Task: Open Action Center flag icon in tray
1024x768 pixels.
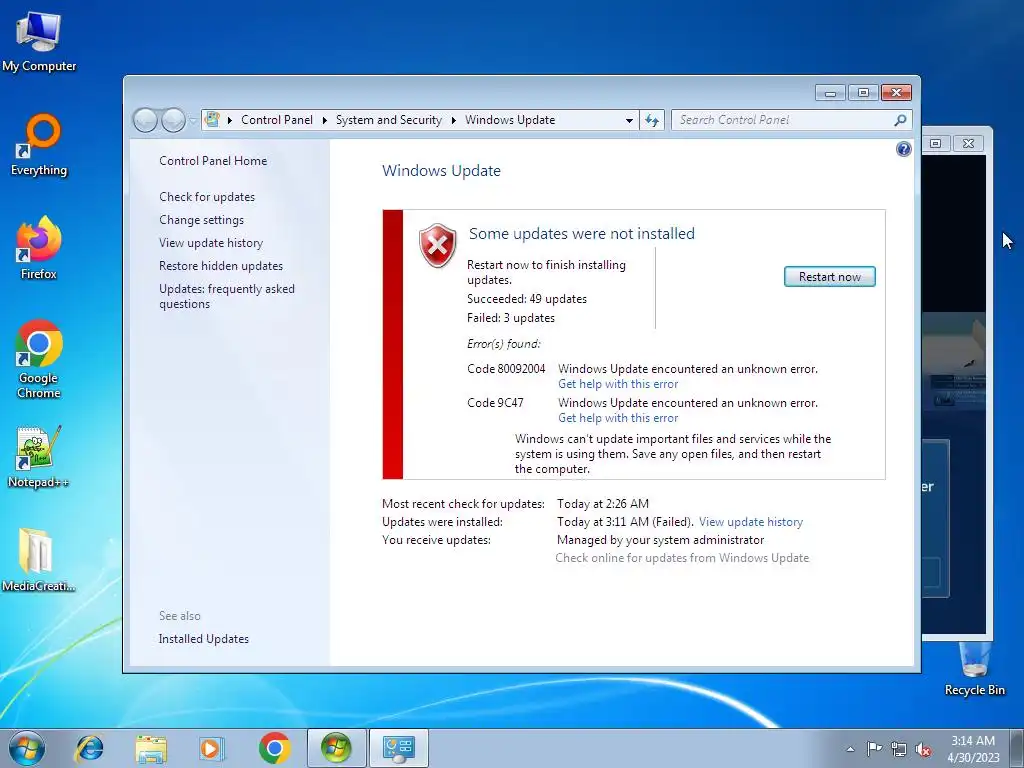Action: click(x=874, y=748)
